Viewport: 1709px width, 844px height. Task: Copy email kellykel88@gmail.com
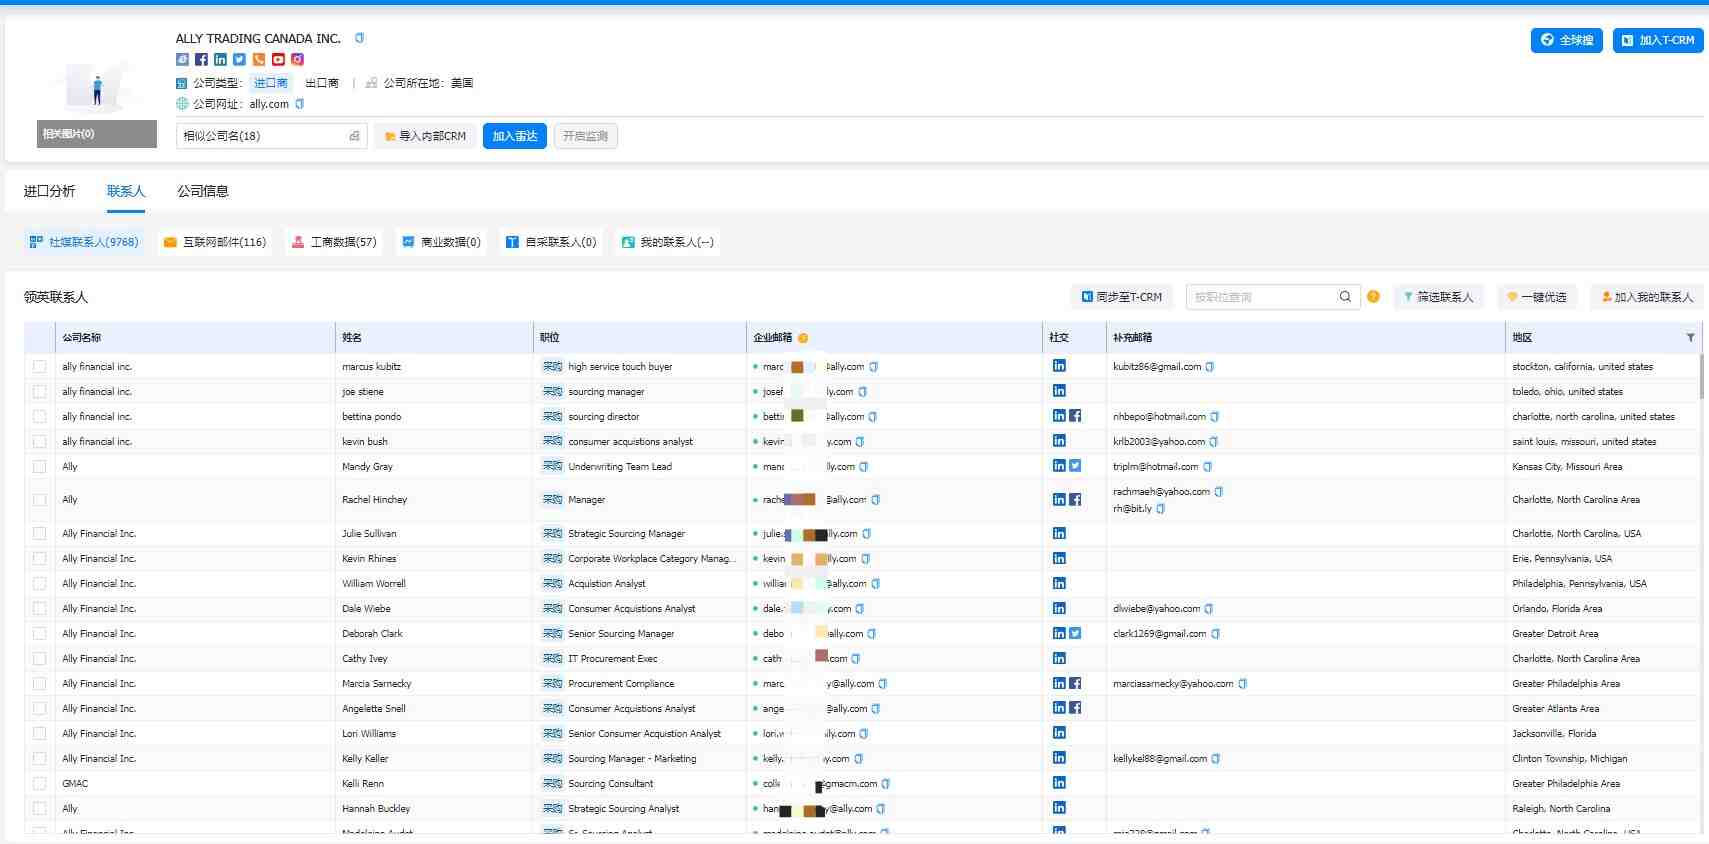coord(1215,759)
